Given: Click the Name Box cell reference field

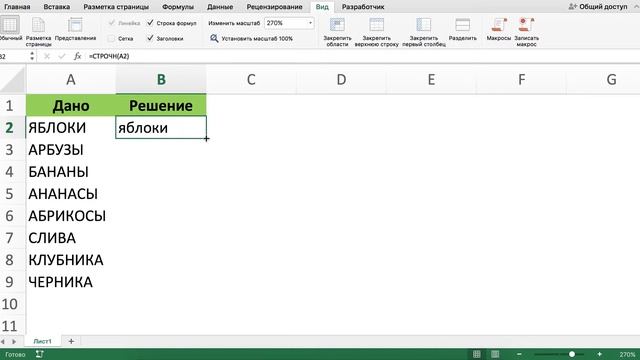Looking at the screenshot, I should [x=14, y=56].
